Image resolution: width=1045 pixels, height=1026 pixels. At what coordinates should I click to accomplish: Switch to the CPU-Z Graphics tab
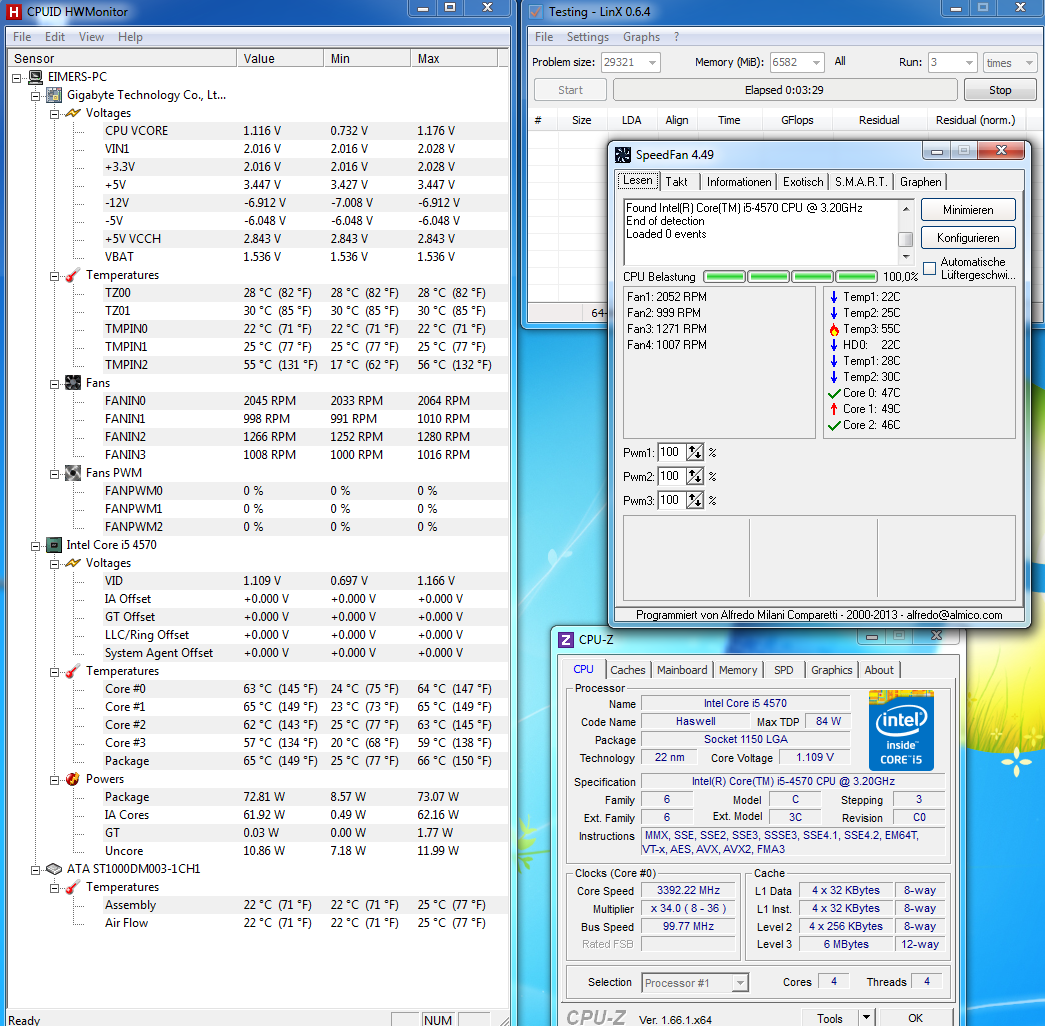(831, 670)
